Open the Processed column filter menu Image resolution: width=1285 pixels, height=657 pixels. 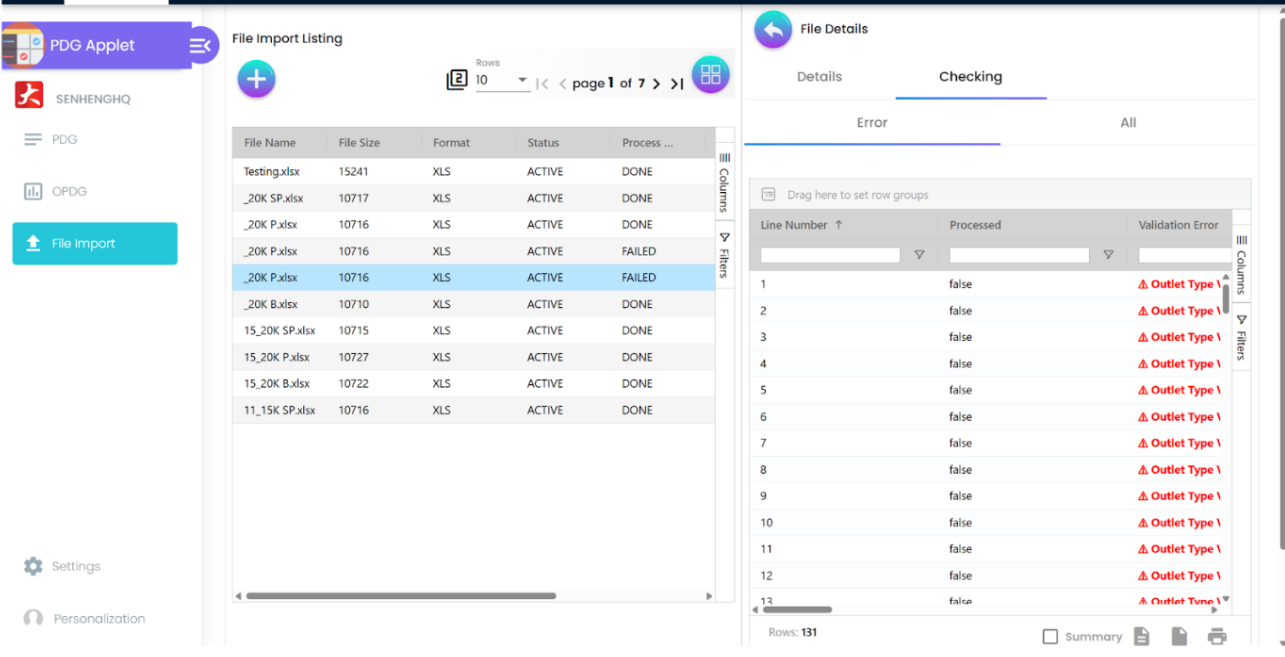tap(1108, 255)
